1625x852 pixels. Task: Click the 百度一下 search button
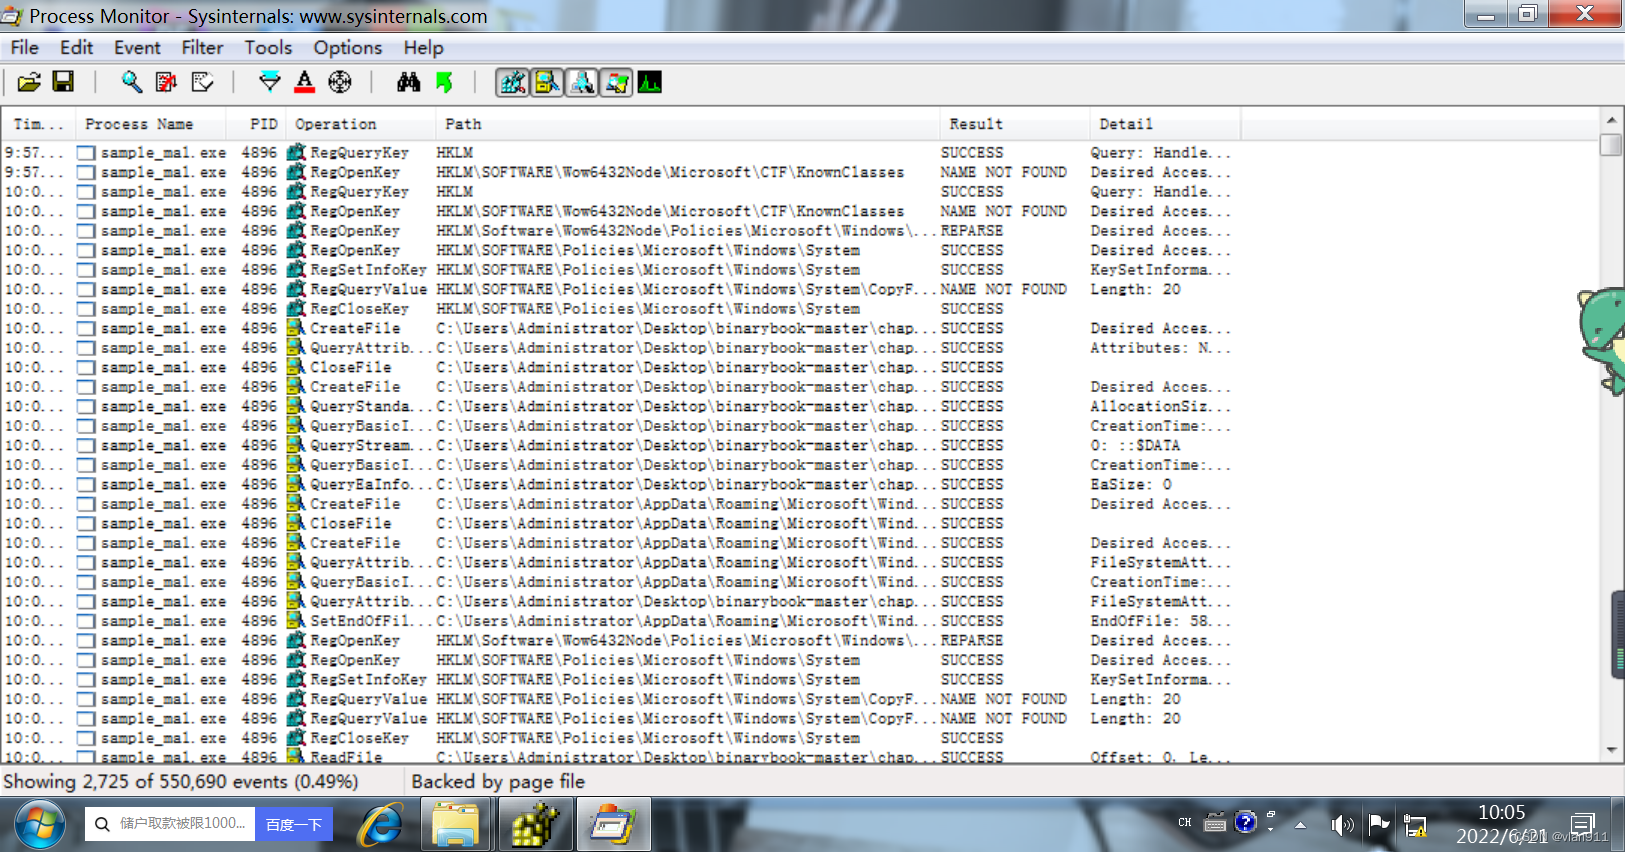tap(294, 824)
